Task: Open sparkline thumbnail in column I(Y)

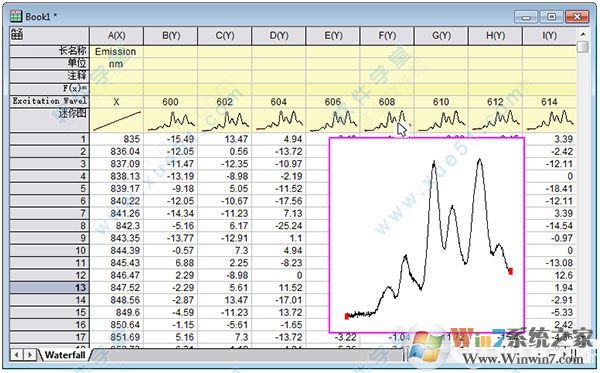Action: pos(549,121)
